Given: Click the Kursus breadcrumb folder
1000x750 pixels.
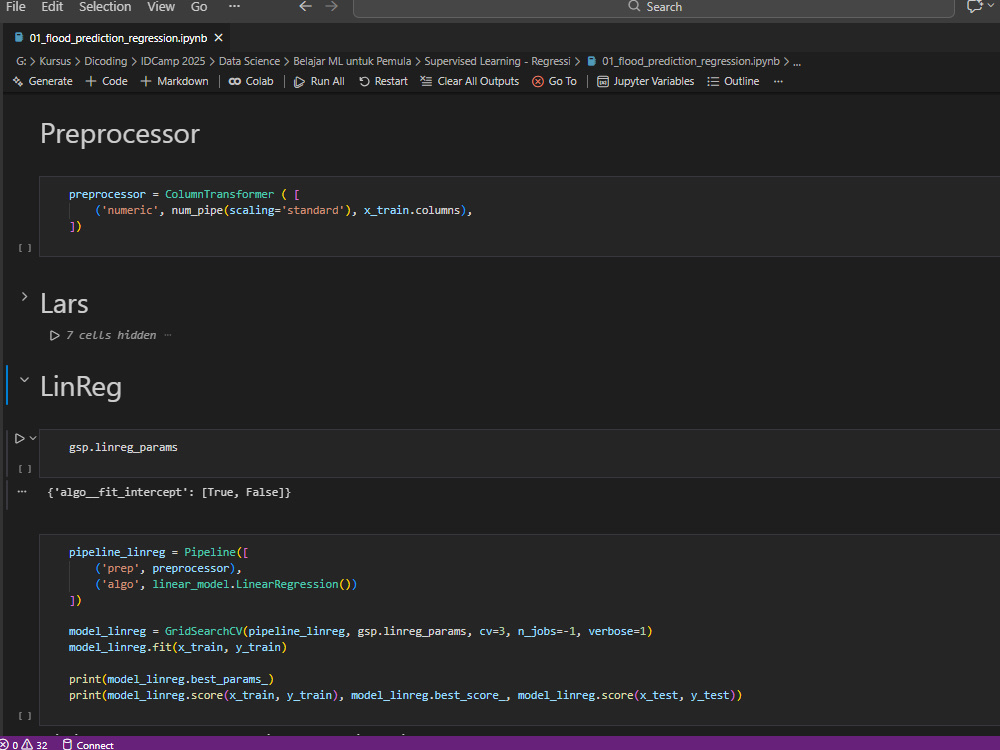Looking at the screenshot, I should (x=55, y=61).
